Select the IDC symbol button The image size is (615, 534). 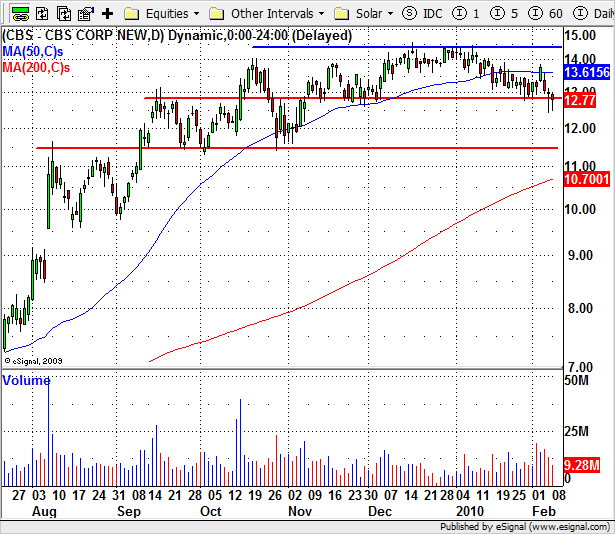tap(433, 14)
